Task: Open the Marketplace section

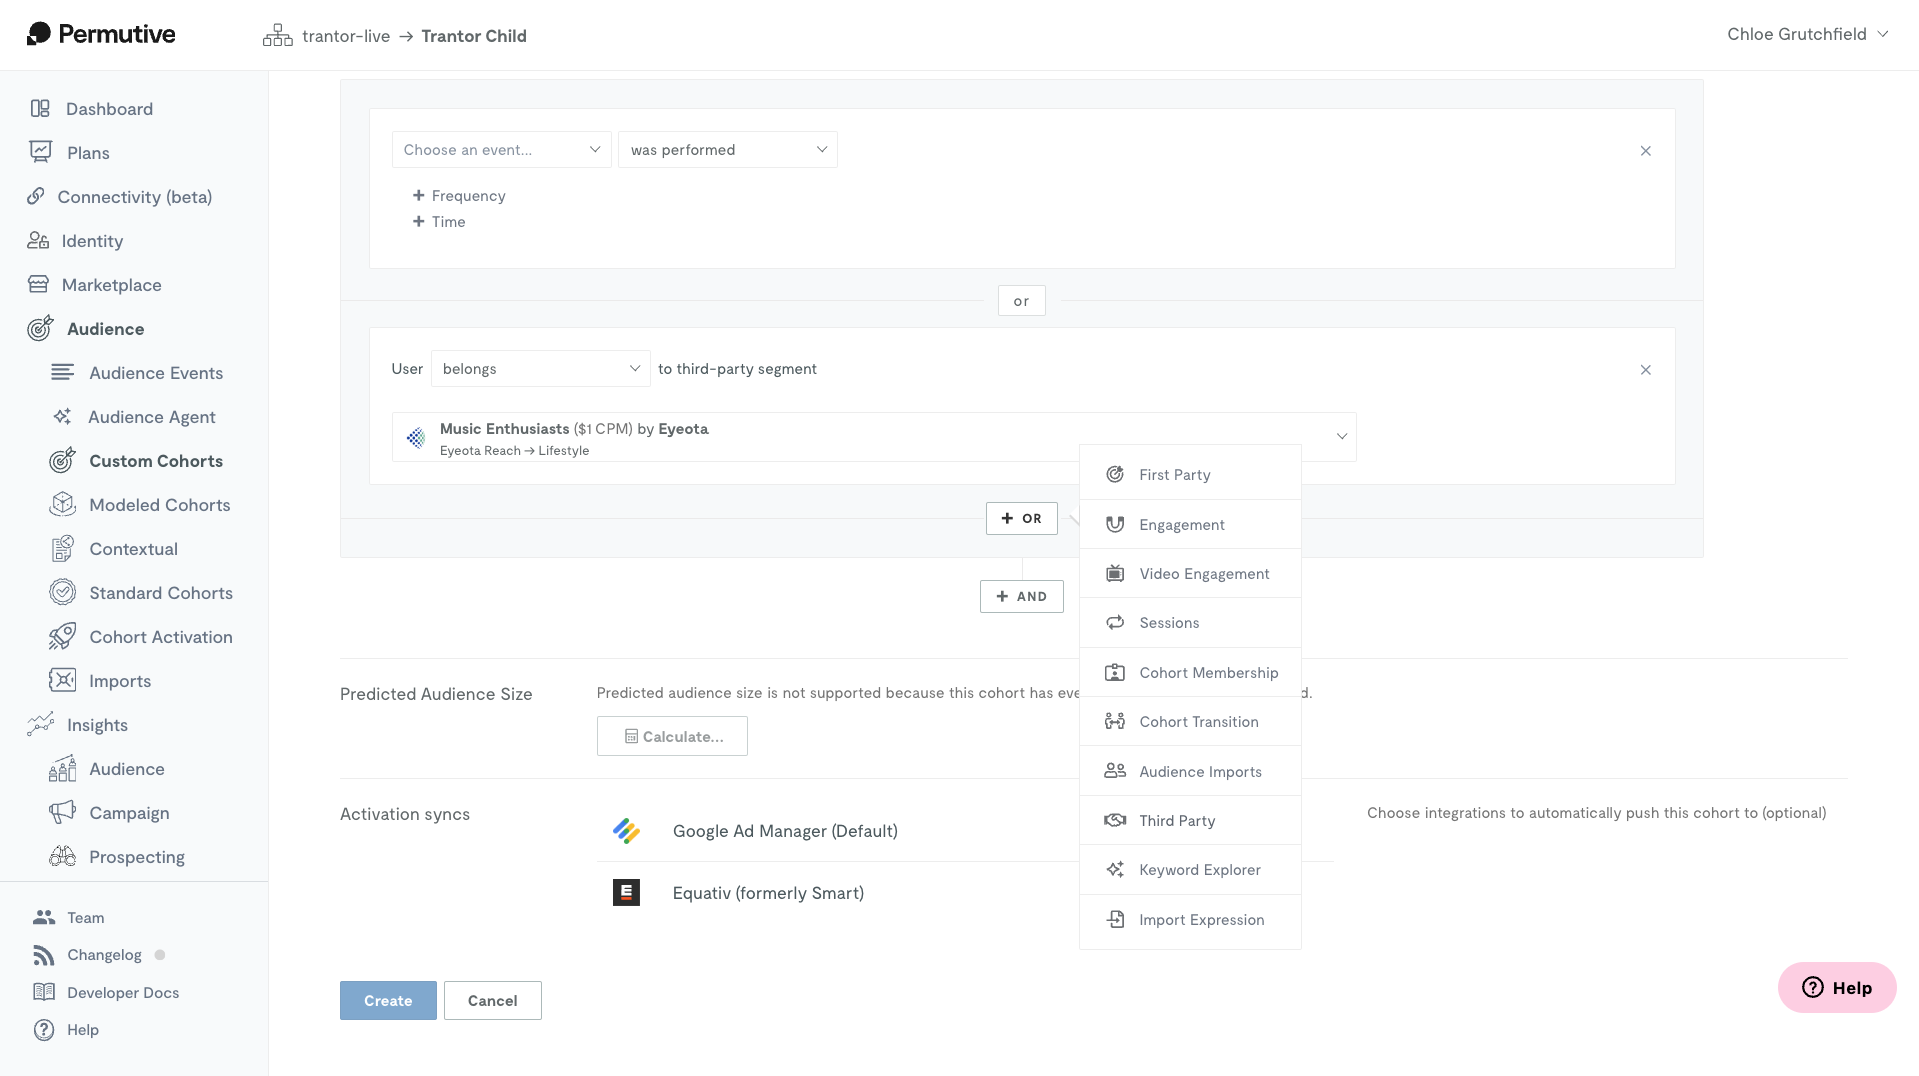Action: (x=112, y=284)
